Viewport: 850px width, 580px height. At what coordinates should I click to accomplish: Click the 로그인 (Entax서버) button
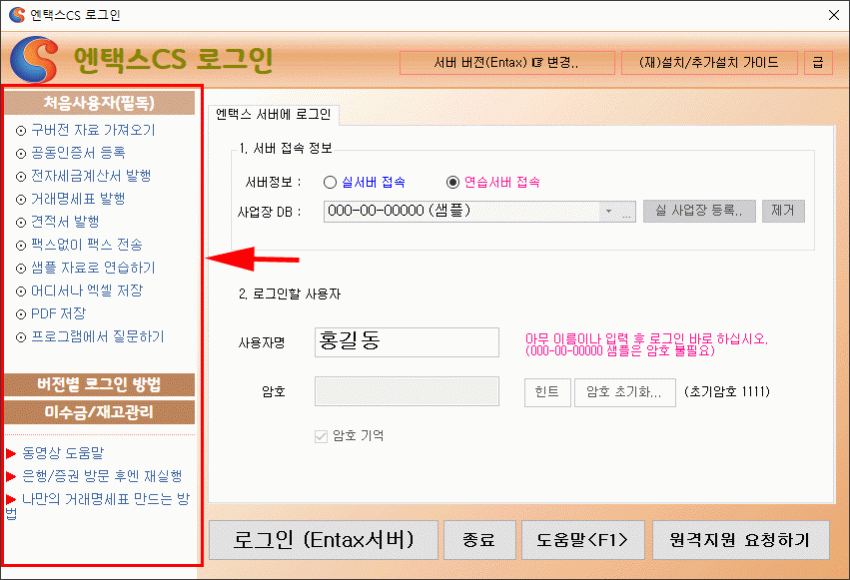(x=323, y=540)
